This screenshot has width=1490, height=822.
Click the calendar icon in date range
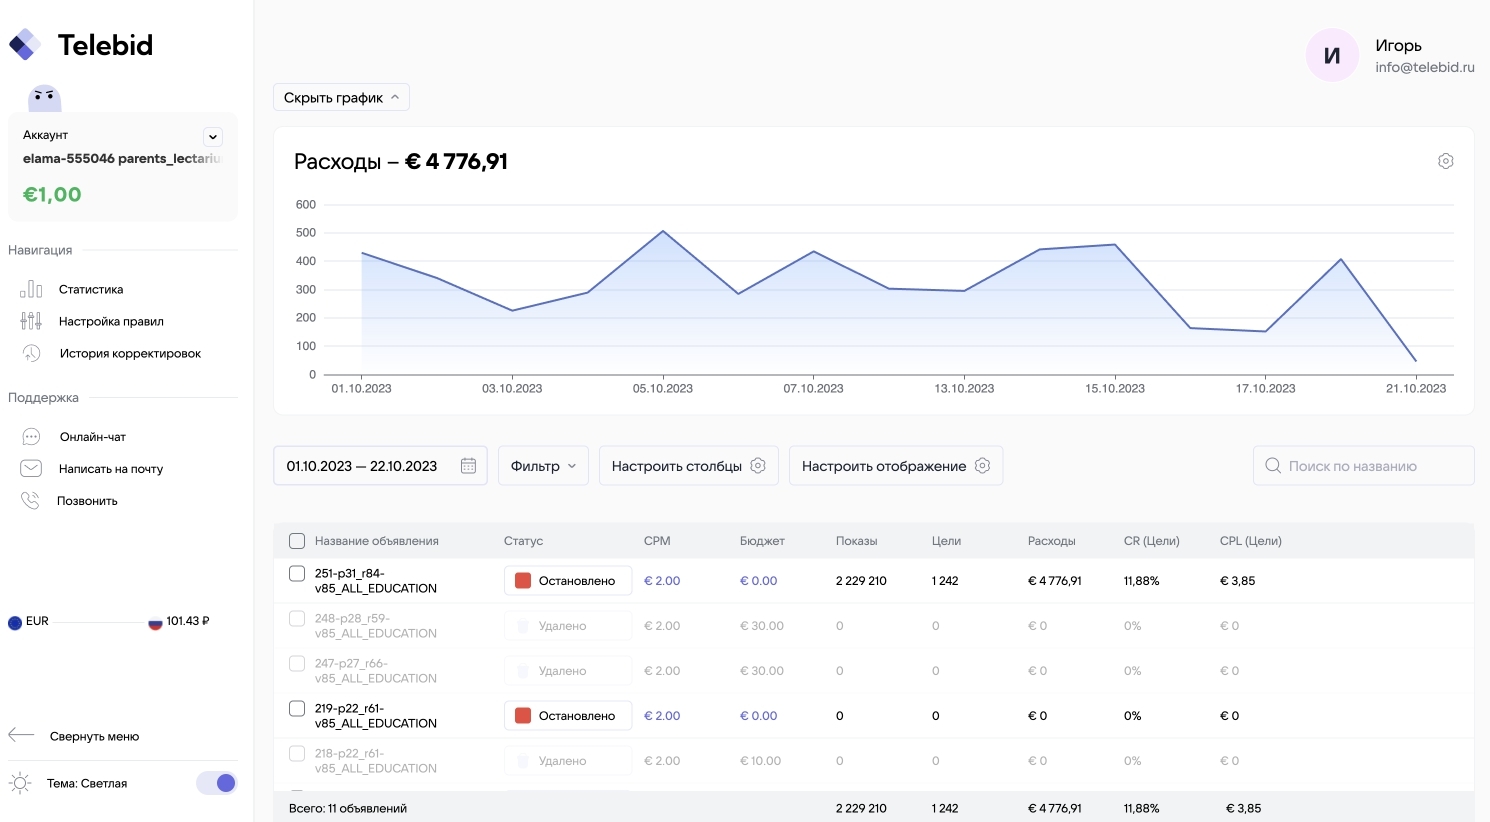(468, 466)
